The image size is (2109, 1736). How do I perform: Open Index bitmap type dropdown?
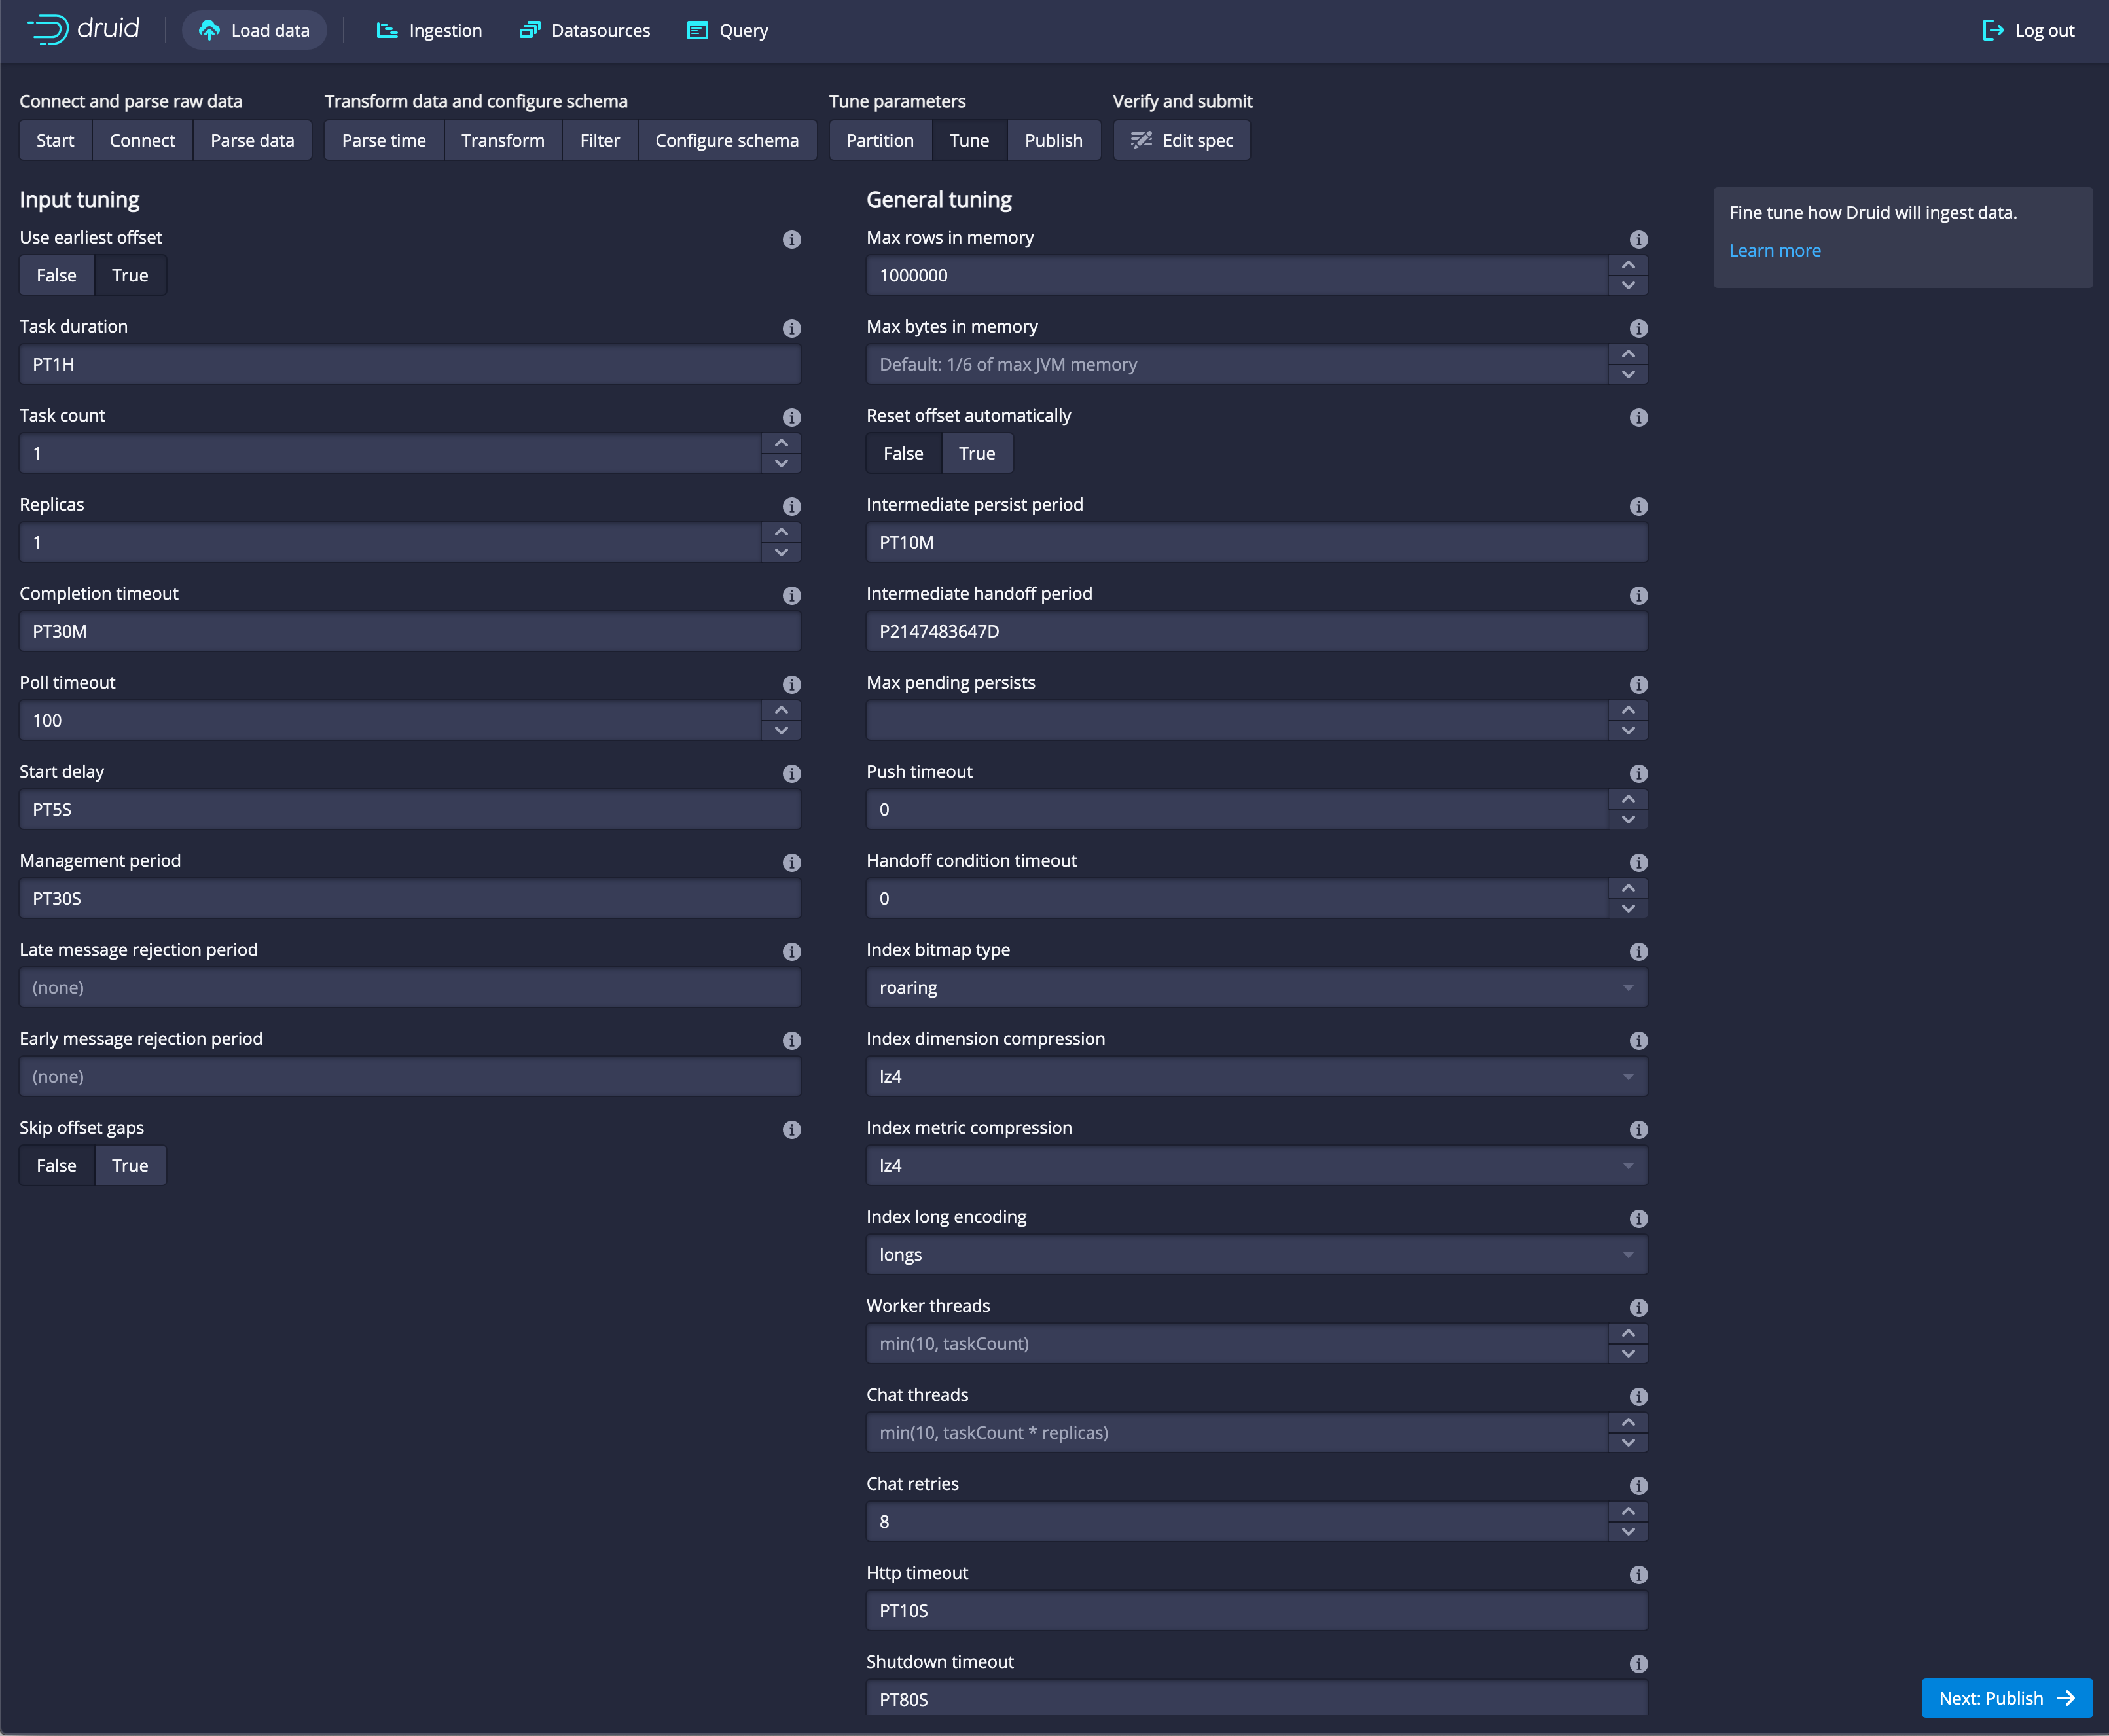point(1256,987)
